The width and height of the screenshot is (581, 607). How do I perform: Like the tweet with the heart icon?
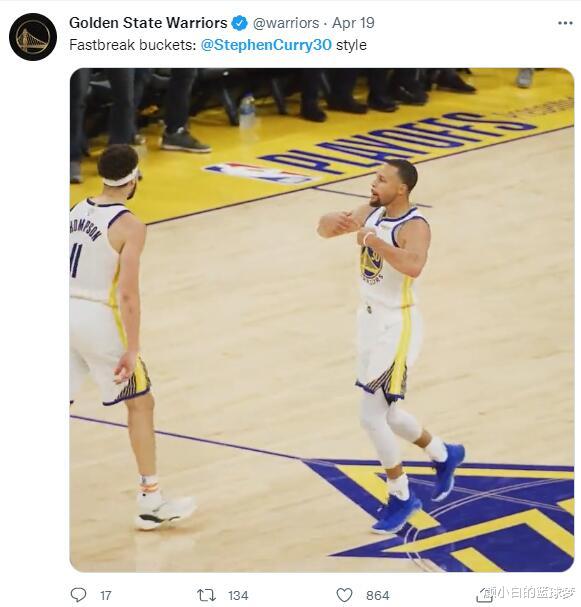(x=344, y=595)
